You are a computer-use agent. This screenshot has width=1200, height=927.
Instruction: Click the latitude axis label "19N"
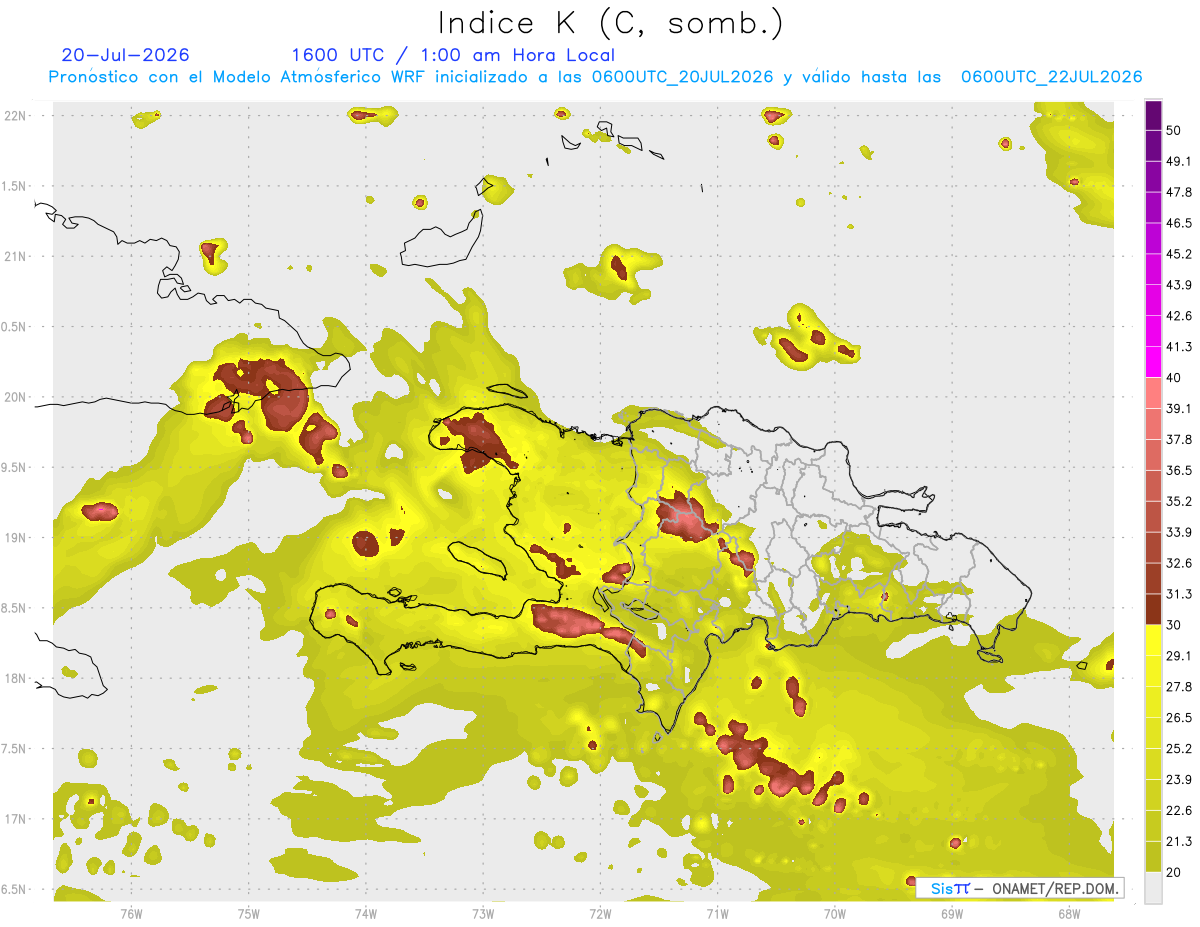14,538
